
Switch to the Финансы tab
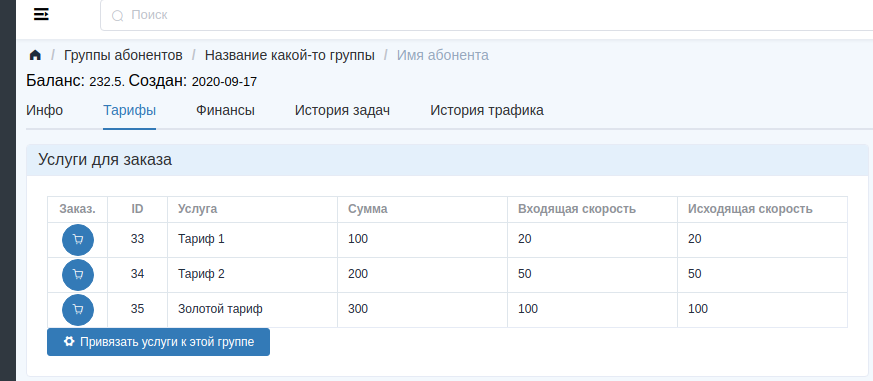point(225,110)
